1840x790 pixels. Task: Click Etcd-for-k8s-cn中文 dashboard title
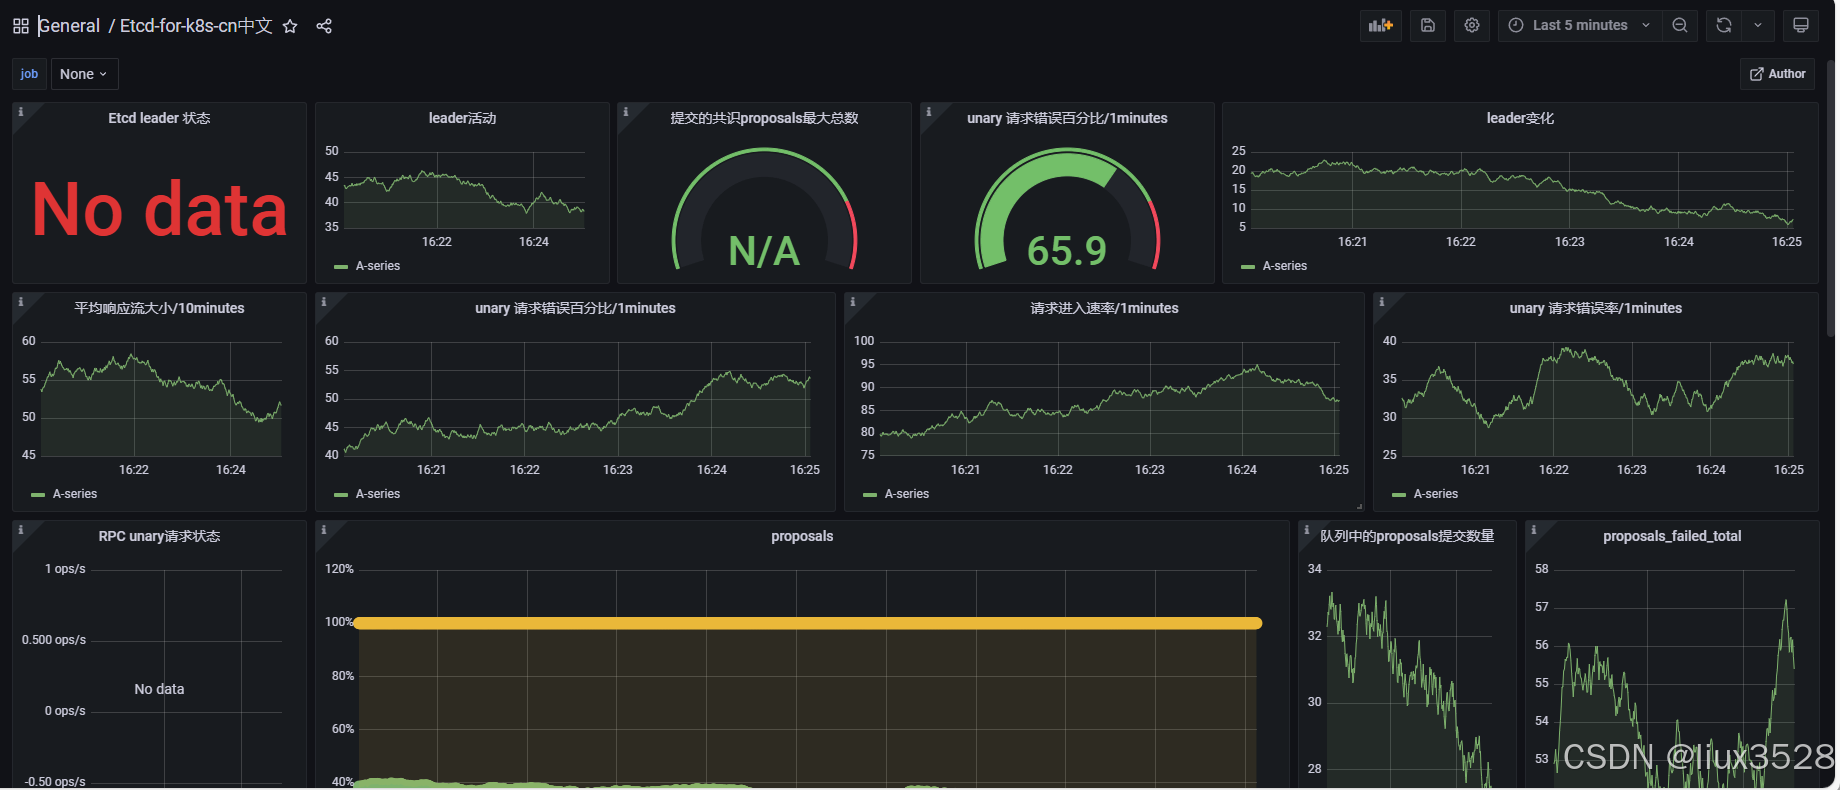click(x=196, y=26)
